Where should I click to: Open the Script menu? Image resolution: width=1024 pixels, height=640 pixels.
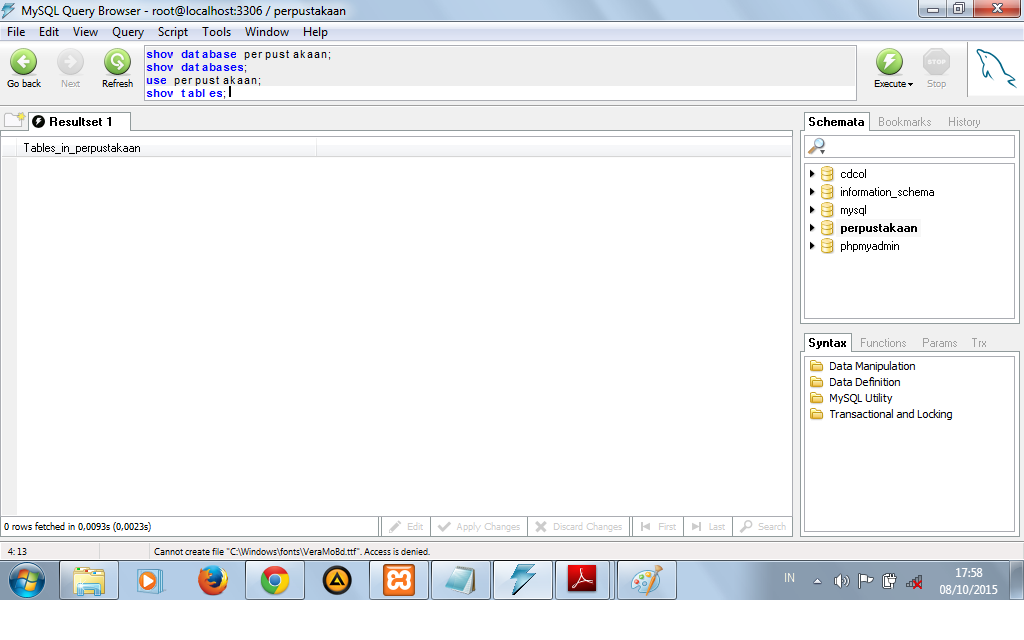[172, 32]
